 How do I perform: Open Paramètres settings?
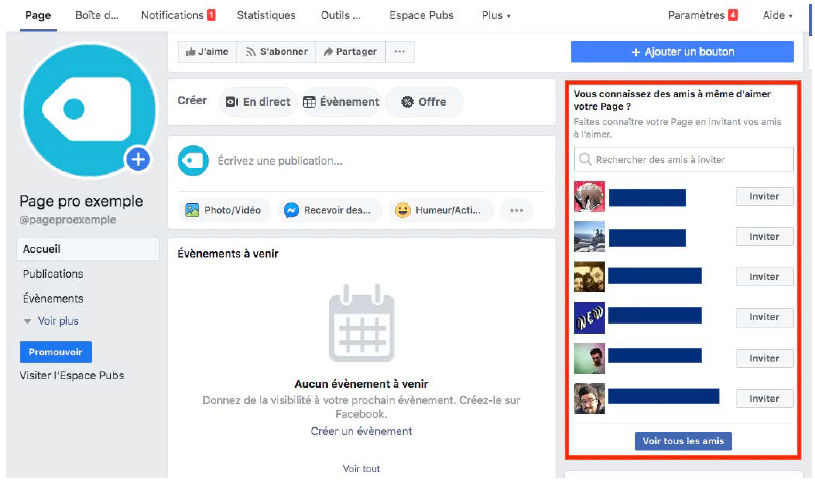pyautogui.click(x=703, y=16)
